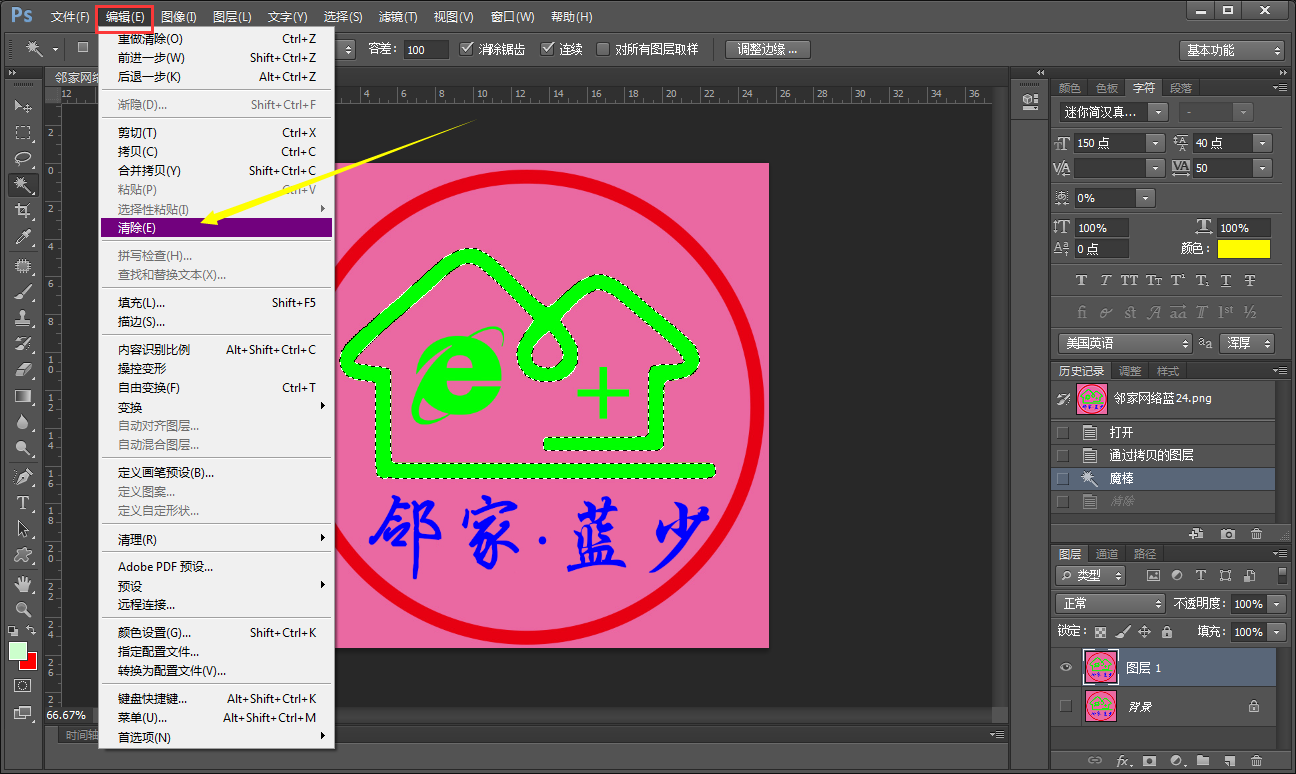Open blend mode dropdown 正常

click(1110, 604)
